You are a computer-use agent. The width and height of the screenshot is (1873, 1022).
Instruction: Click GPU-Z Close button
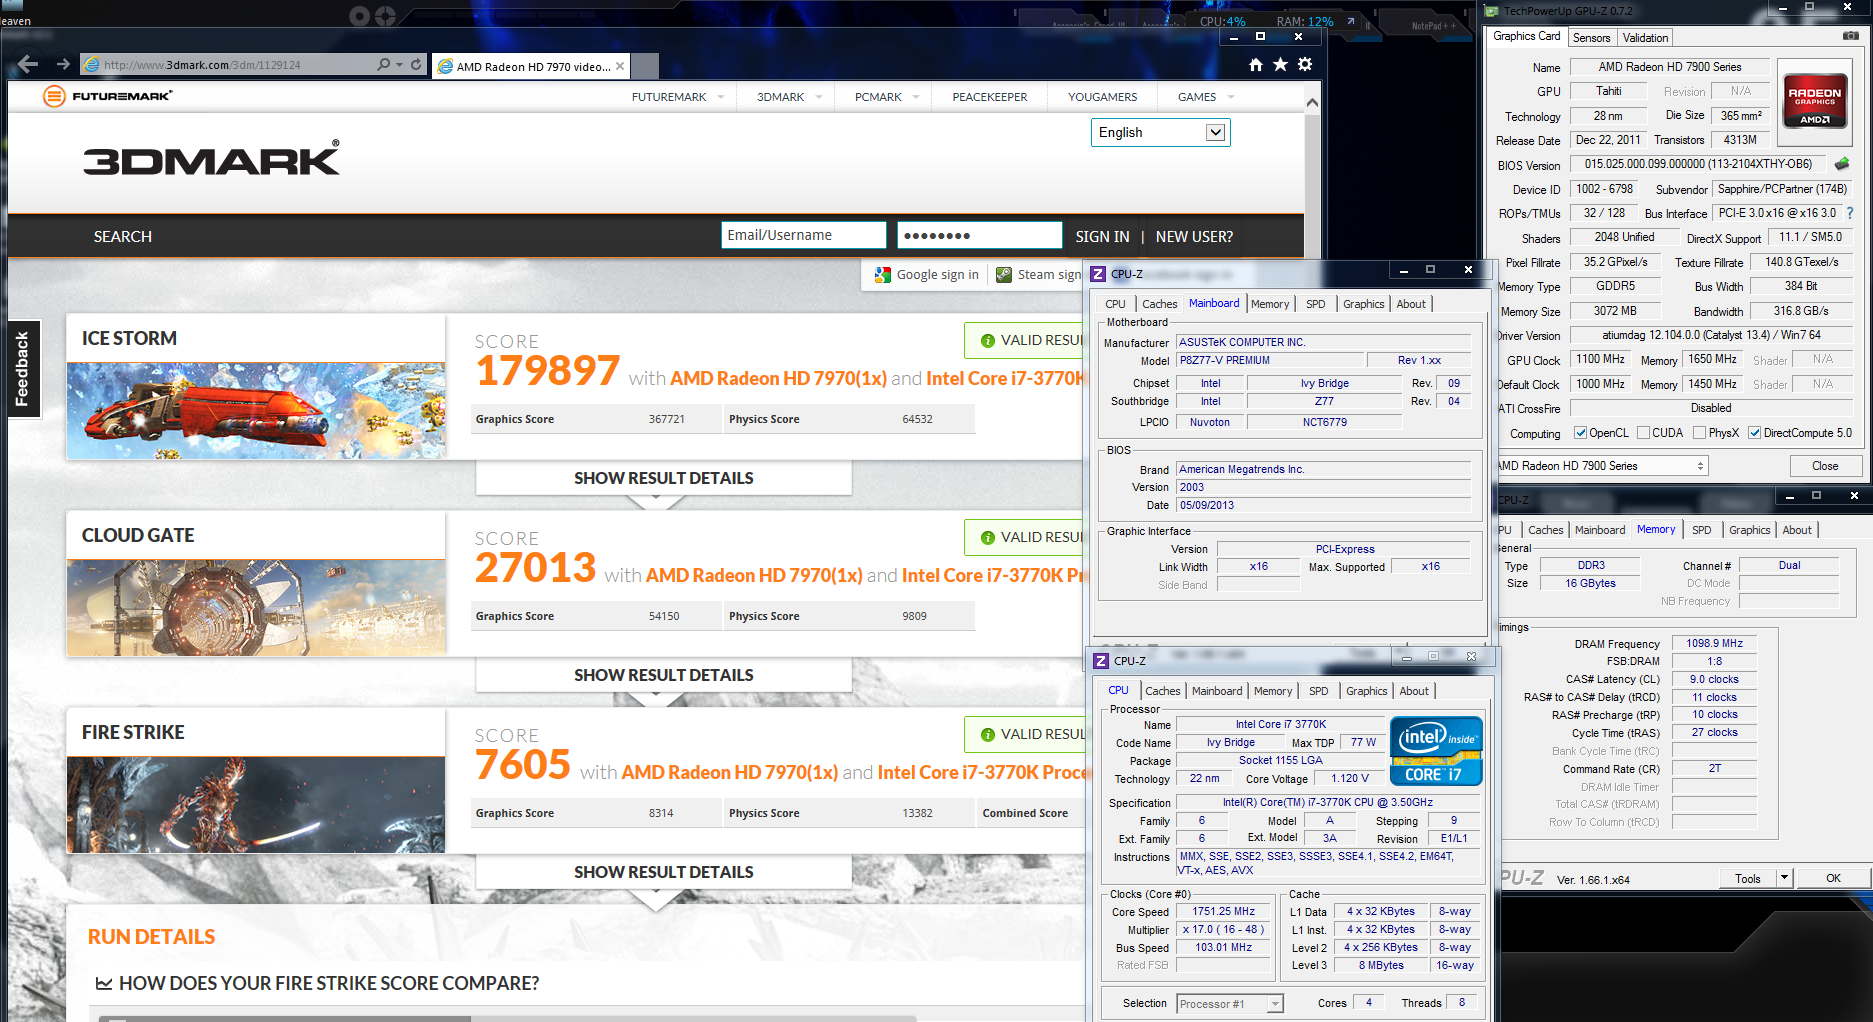click(1825, 466)
